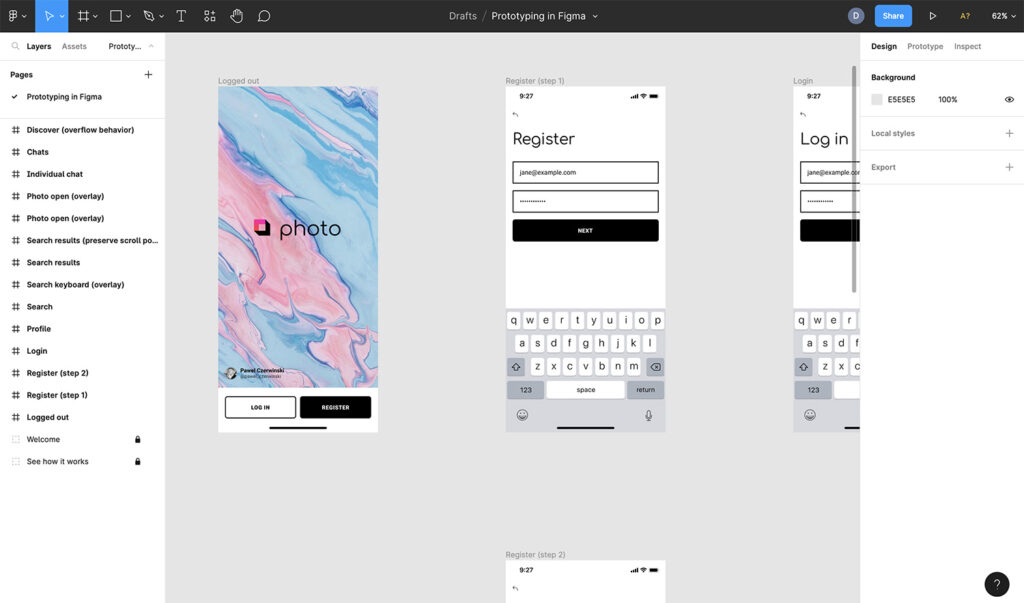Viewport: 1024px width, 603px height.
Task: Click the blue Share button
Action: click(x=893, y=16)
